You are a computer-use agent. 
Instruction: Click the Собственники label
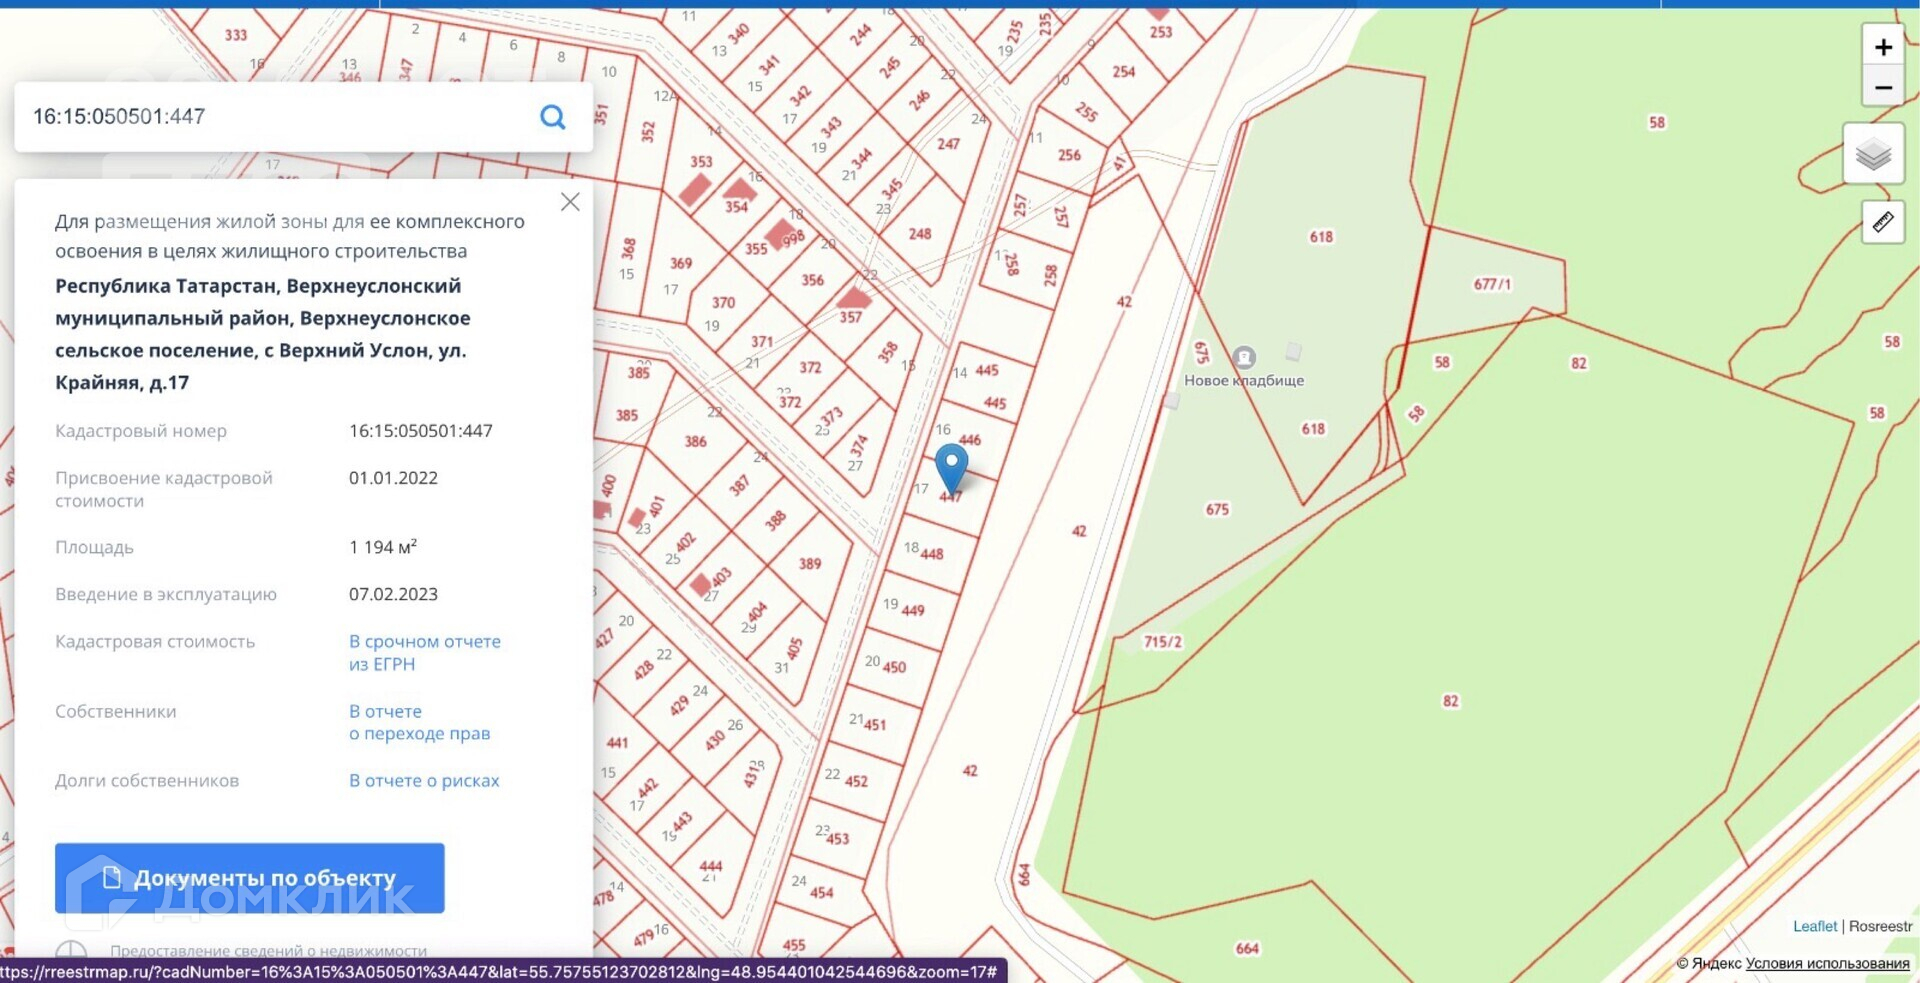point(116,712)
